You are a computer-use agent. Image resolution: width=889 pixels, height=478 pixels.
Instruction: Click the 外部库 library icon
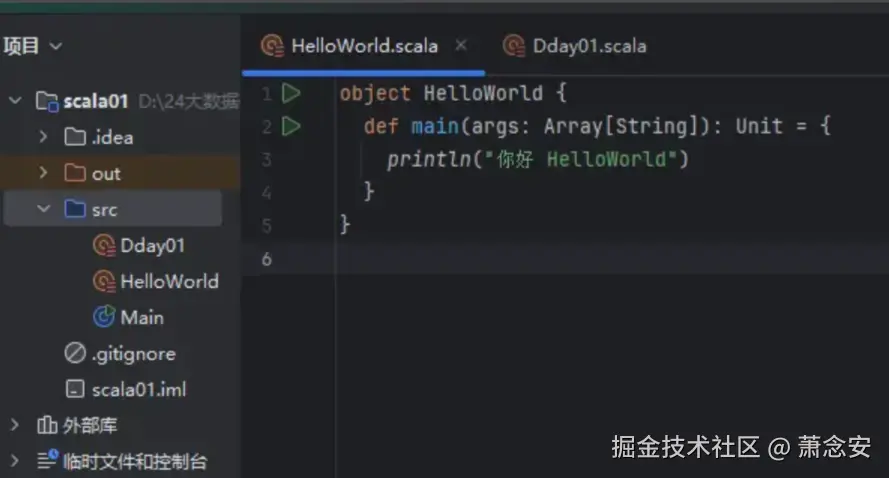pos(47,425)
